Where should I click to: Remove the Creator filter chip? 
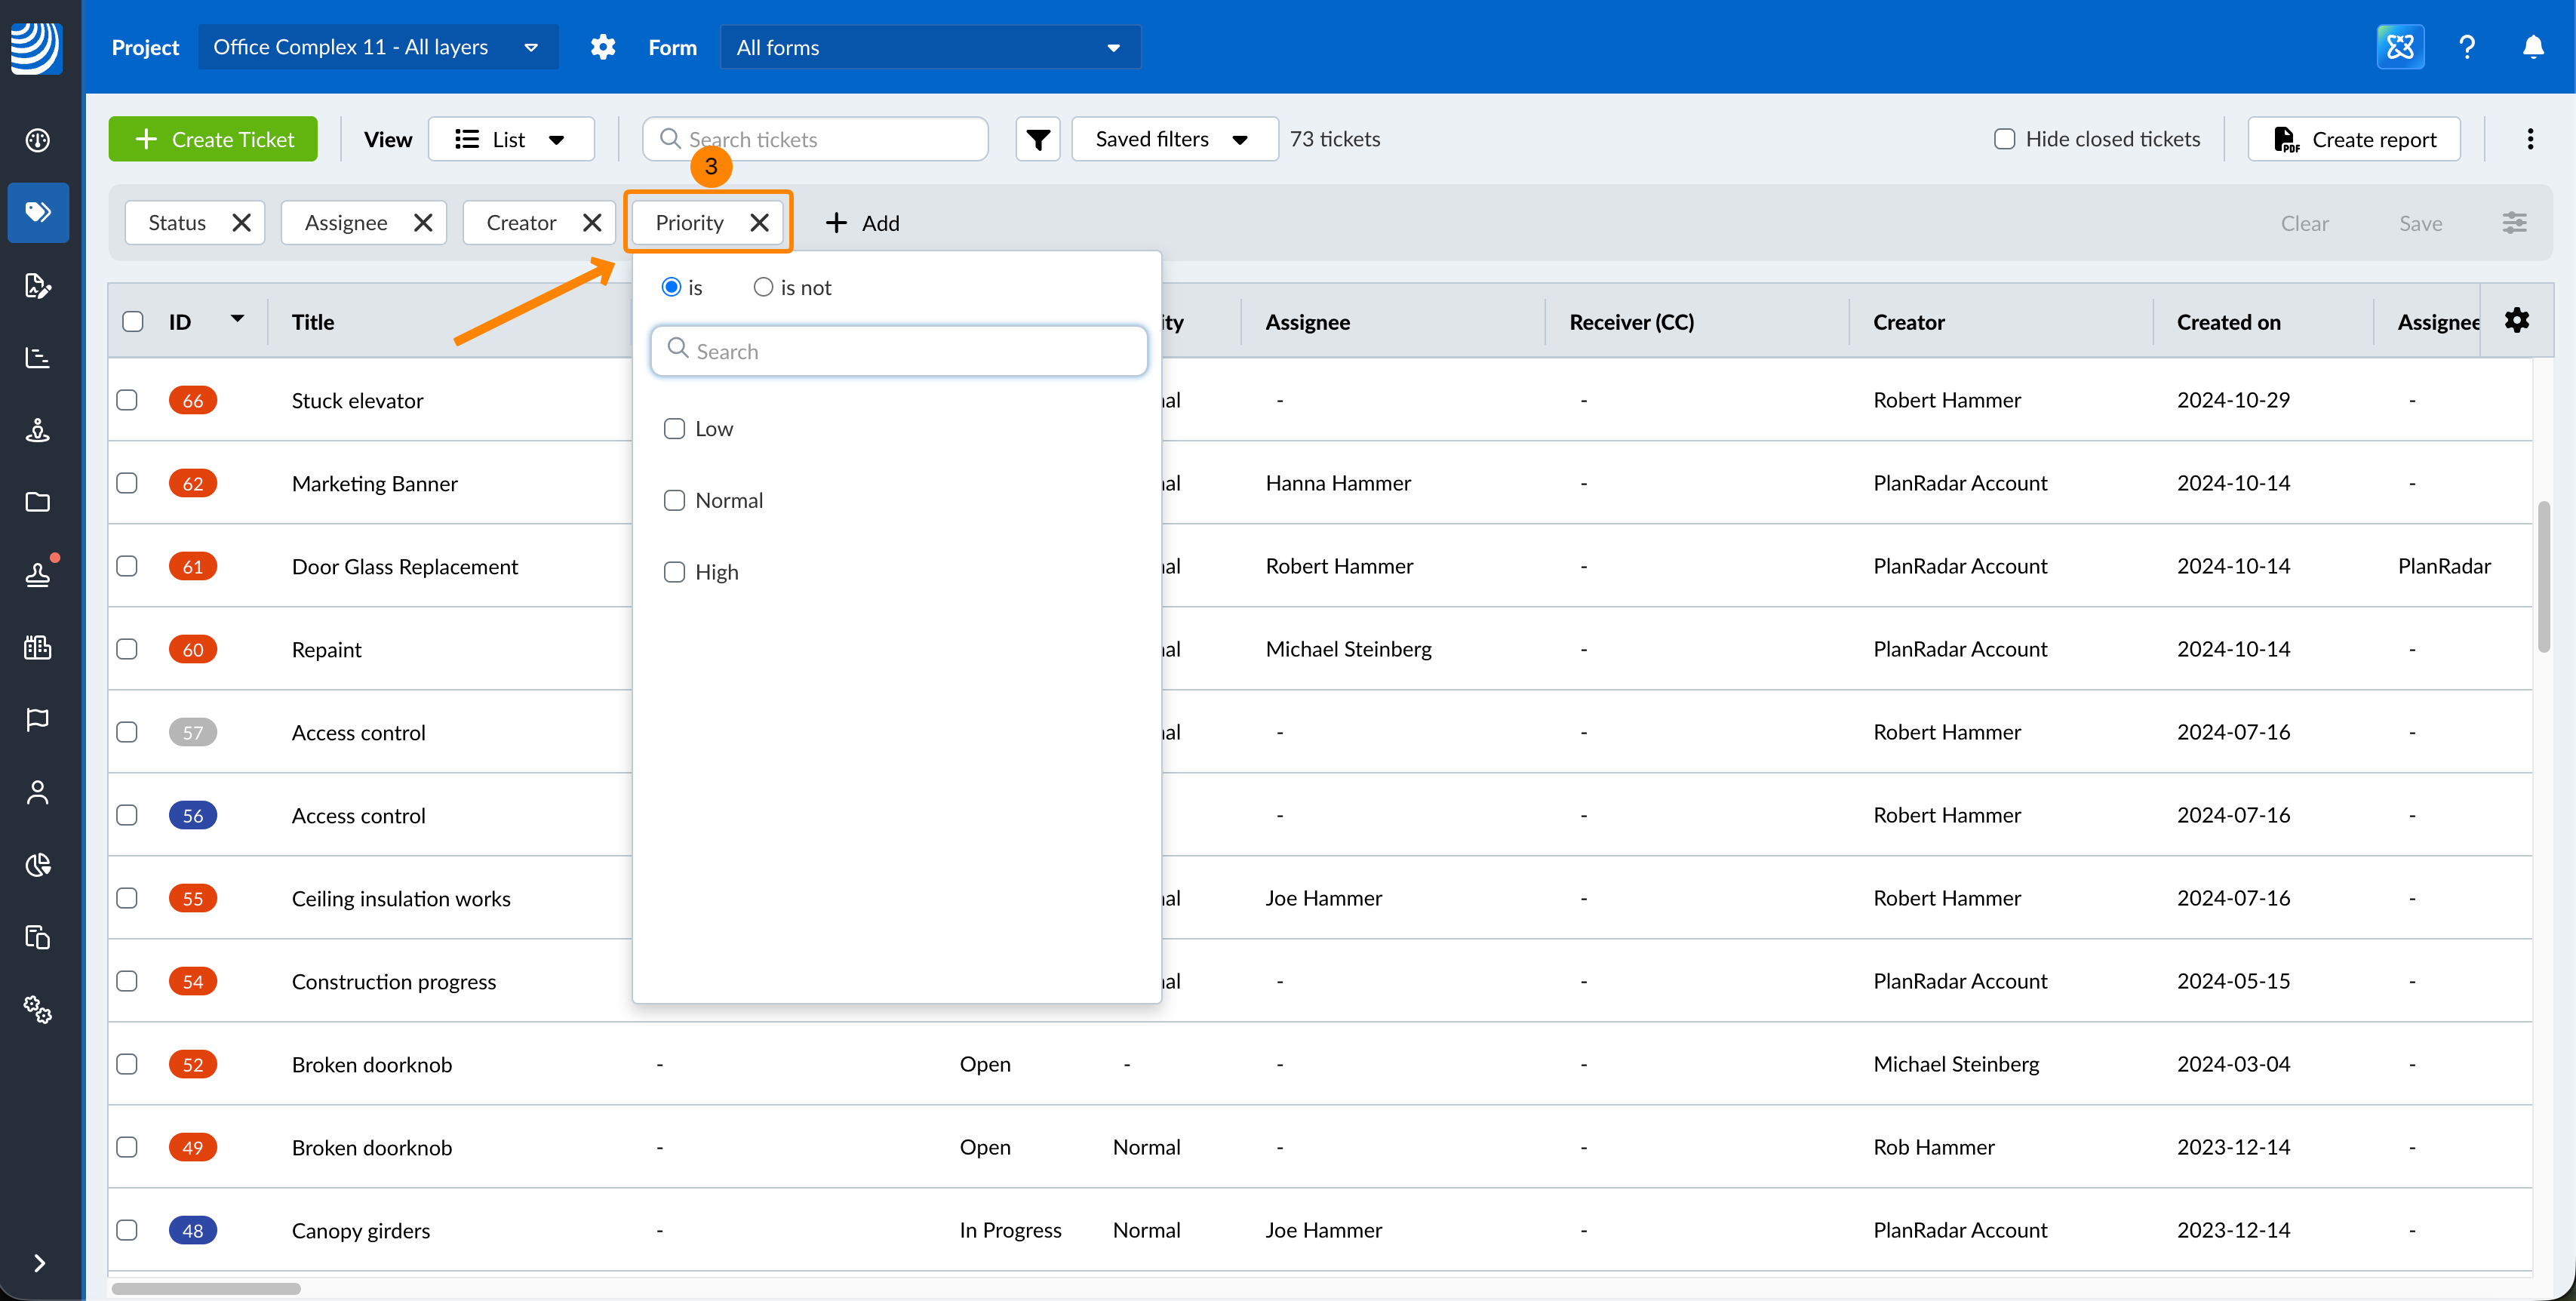pyautogui.click(x=592, y=223)
